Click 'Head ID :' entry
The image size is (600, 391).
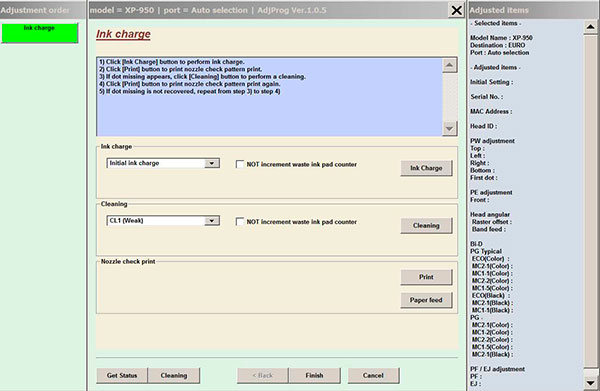pyautogui.click(x=484, y=126)
